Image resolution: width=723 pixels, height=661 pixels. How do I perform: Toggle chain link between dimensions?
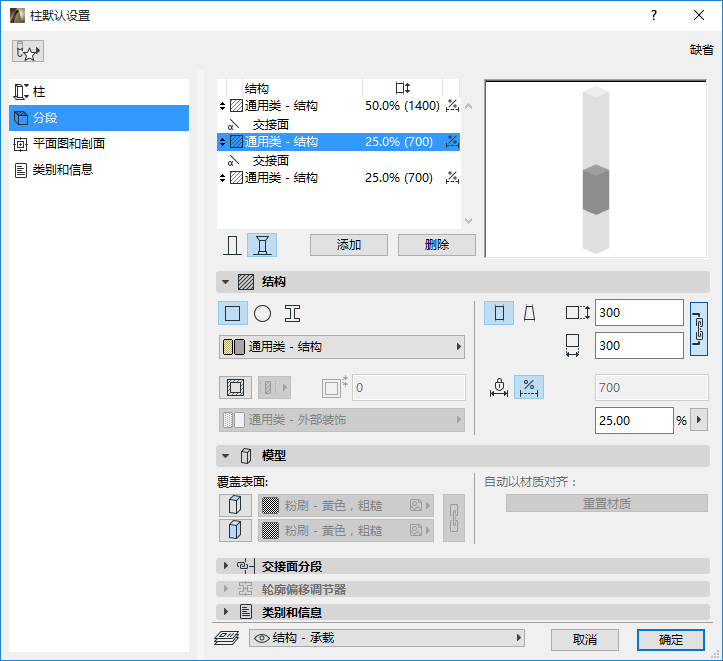tap(699, 329)
